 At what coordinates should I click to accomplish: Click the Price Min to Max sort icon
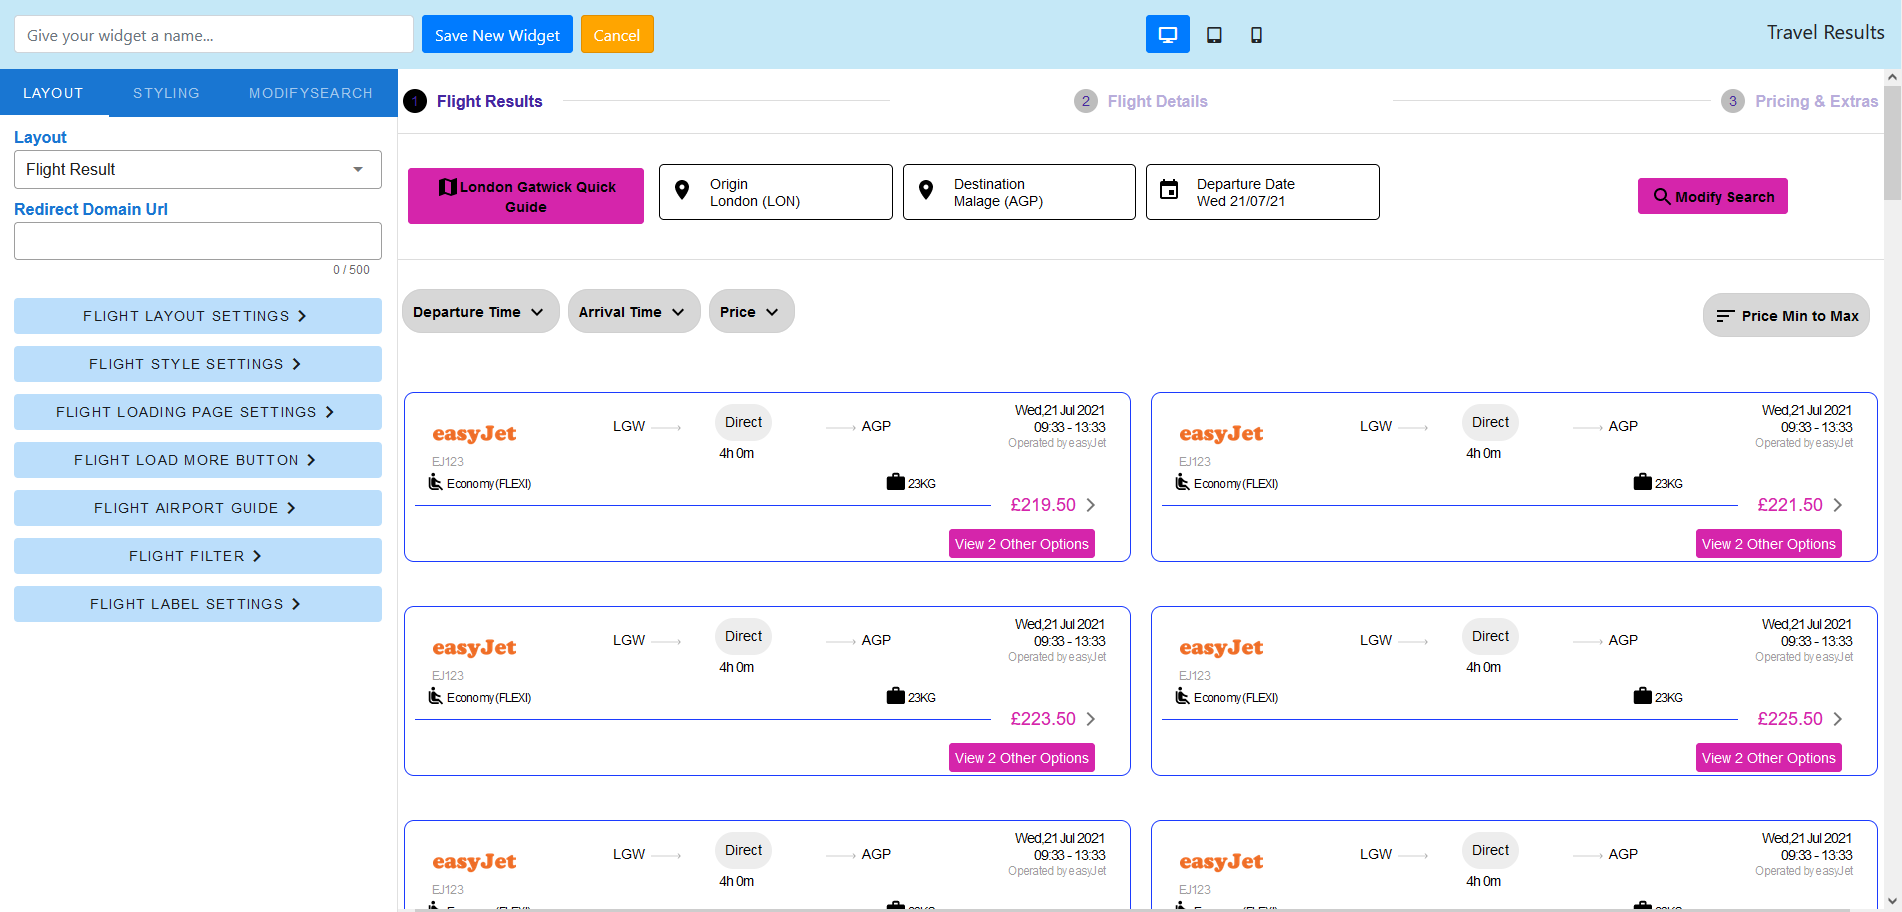1725,316
